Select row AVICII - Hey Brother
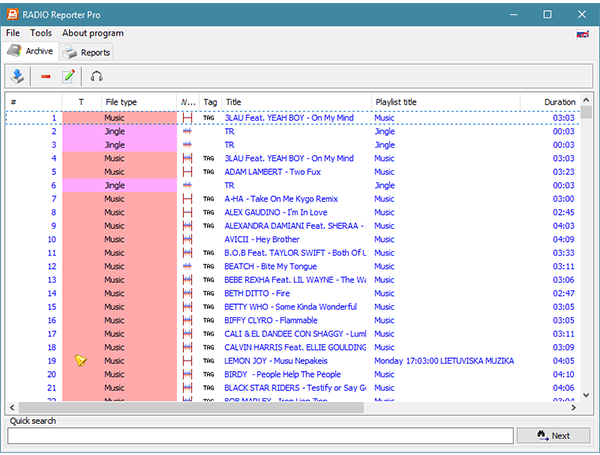This screenshot has width=600, height=455. pyautogui.click(x=293, y=240)
